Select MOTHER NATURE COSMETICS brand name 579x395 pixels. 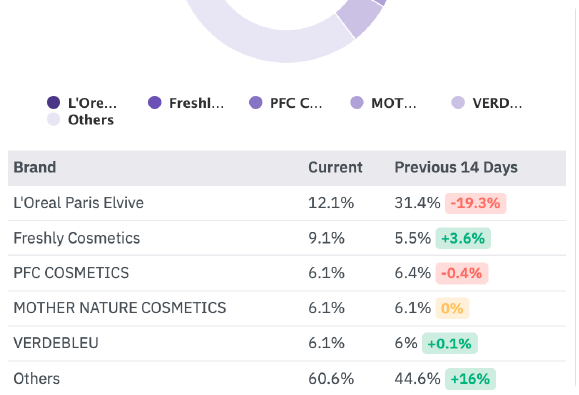[x=120, y=308]
